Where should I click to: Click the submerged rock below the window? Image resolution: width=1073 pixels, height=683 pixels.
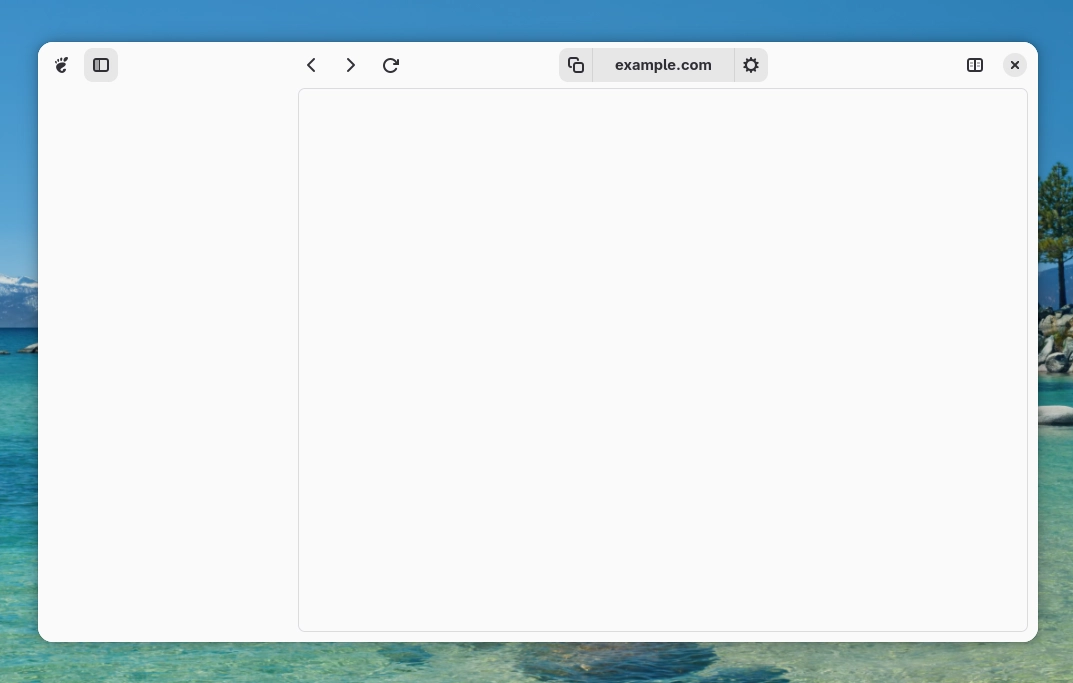coord(620,660)
